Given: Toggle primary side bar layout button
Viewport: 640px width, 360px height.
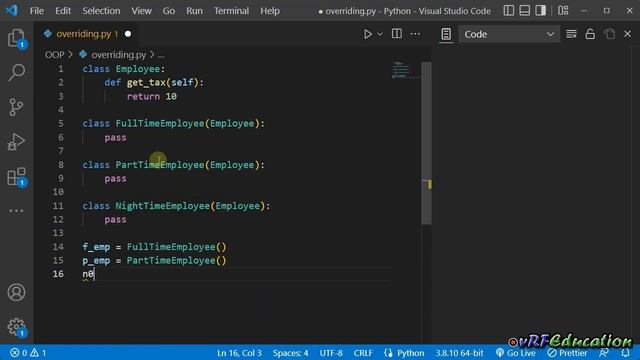Looking at the screenshot, I should [x=509, y=11].
